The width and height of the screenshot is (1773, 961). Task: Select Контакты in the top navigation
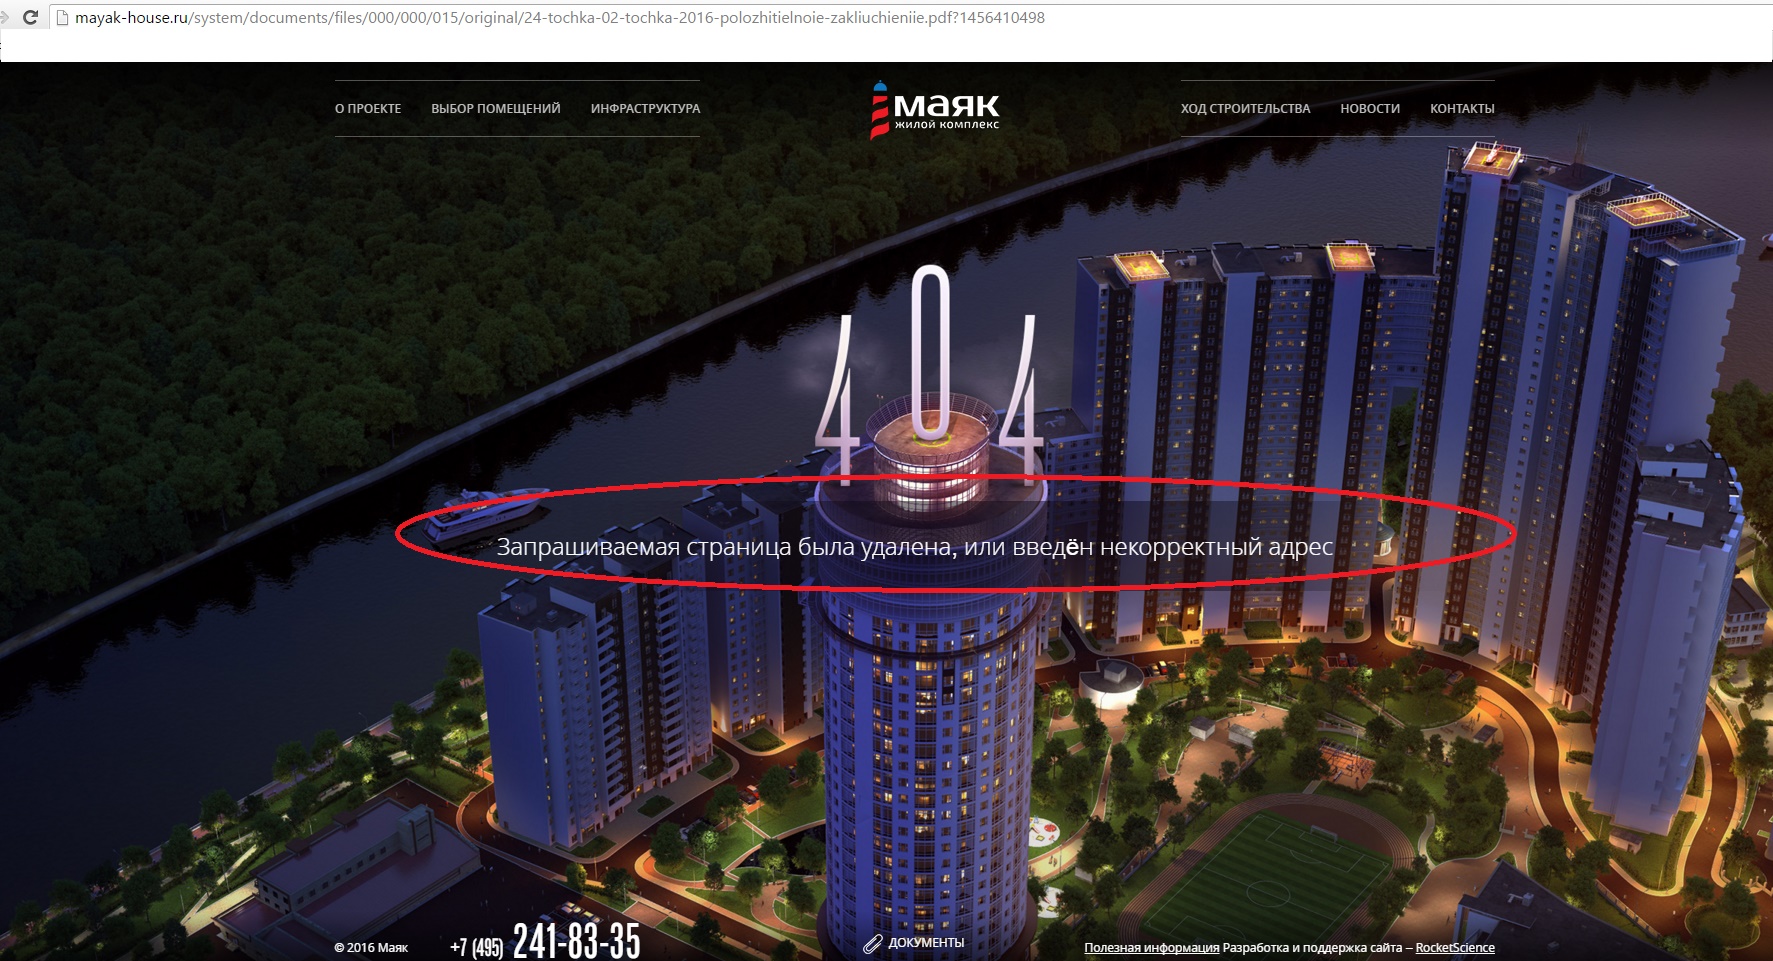click(x=1462, y=109)
